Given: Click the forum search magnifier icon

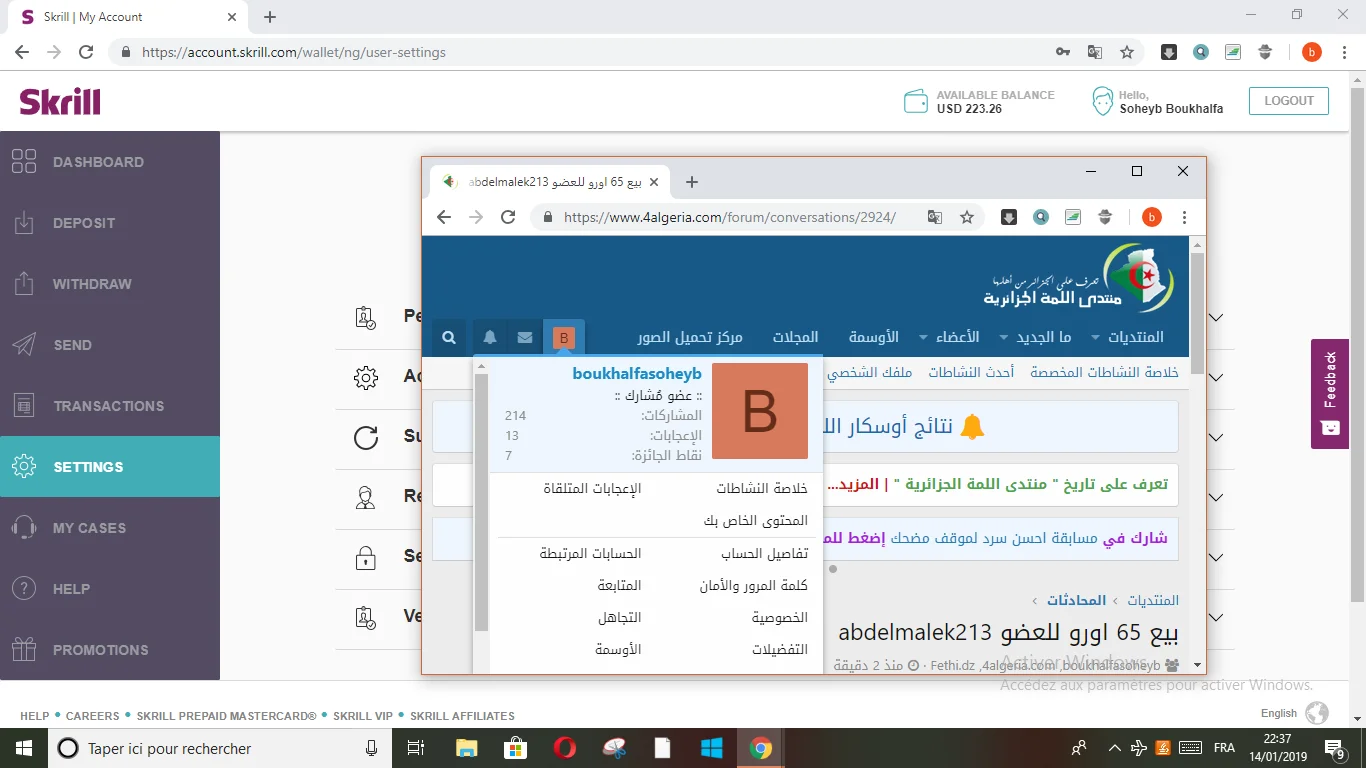Looking at the screenshot, I should pyautogui.click(x=449, y=338).
